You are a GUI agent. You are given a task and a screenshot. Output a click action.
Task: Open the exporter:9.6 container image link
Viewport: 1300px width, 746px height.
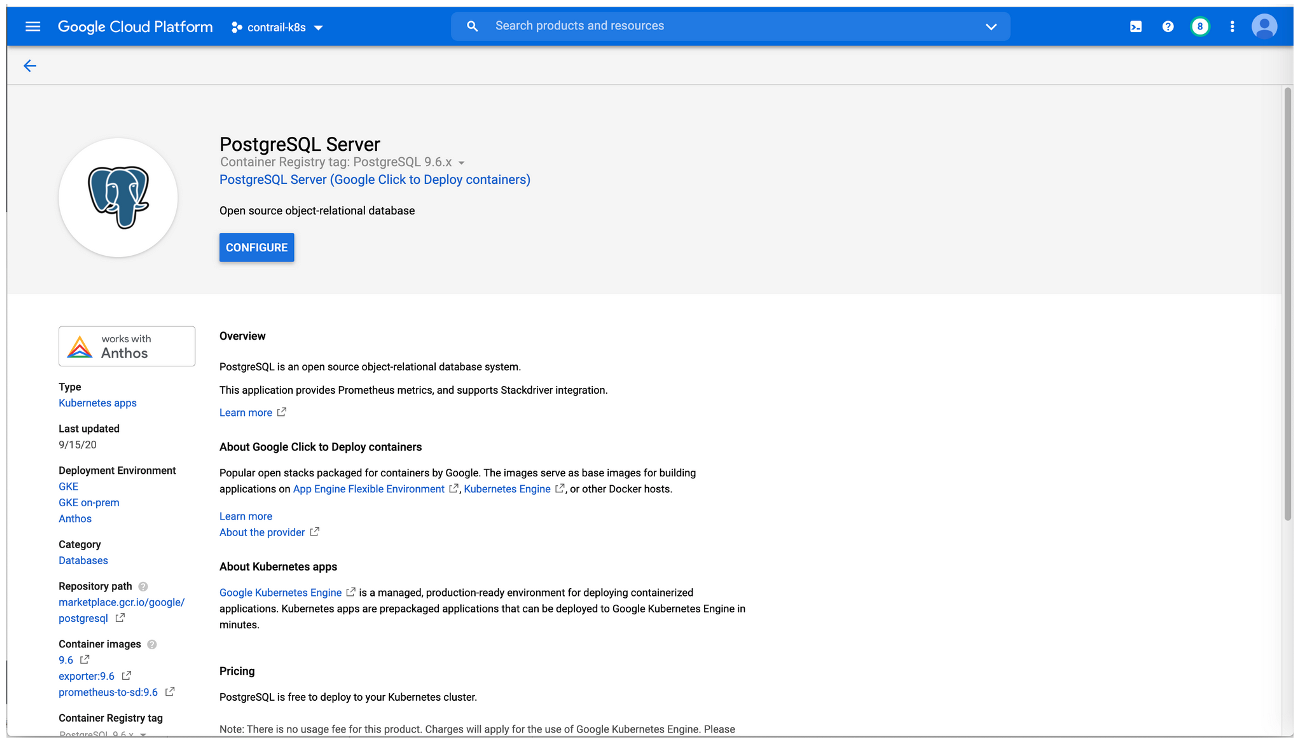click(x=87, y=677)
